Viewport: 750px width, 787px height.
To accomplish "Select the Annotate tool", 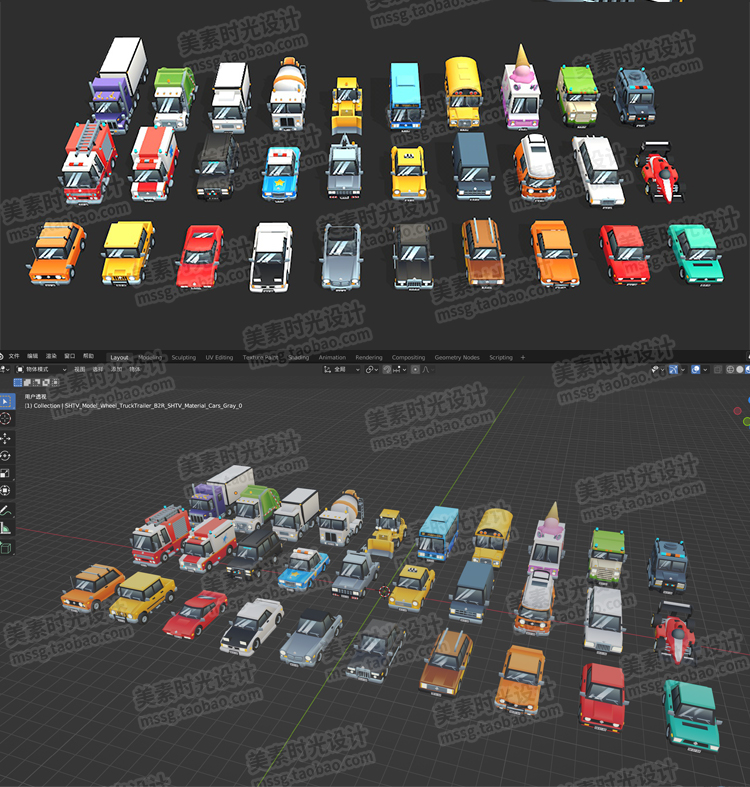I will 6,511.
